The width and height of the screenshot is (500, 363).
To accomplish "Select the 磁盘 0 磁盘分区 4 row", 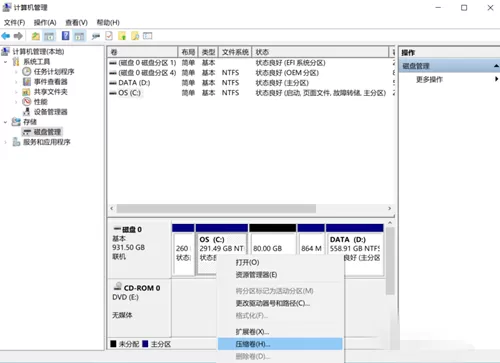I will [251, 73].
